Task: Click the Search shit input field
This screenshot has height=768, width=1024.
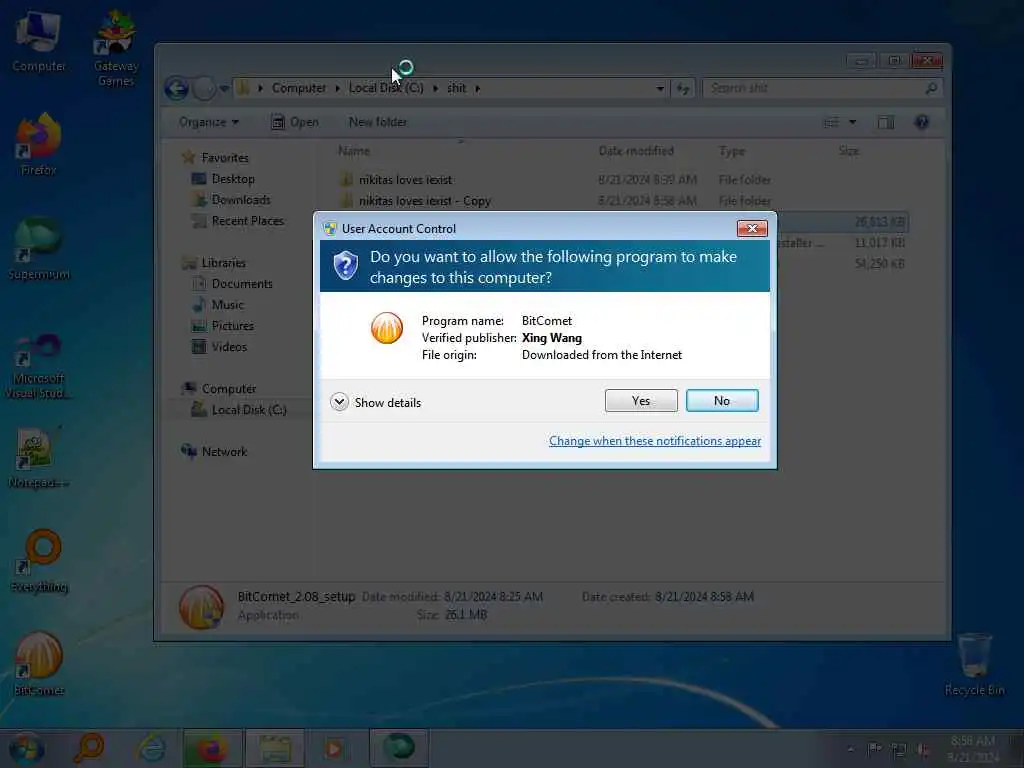Action: tap(822, 88)
